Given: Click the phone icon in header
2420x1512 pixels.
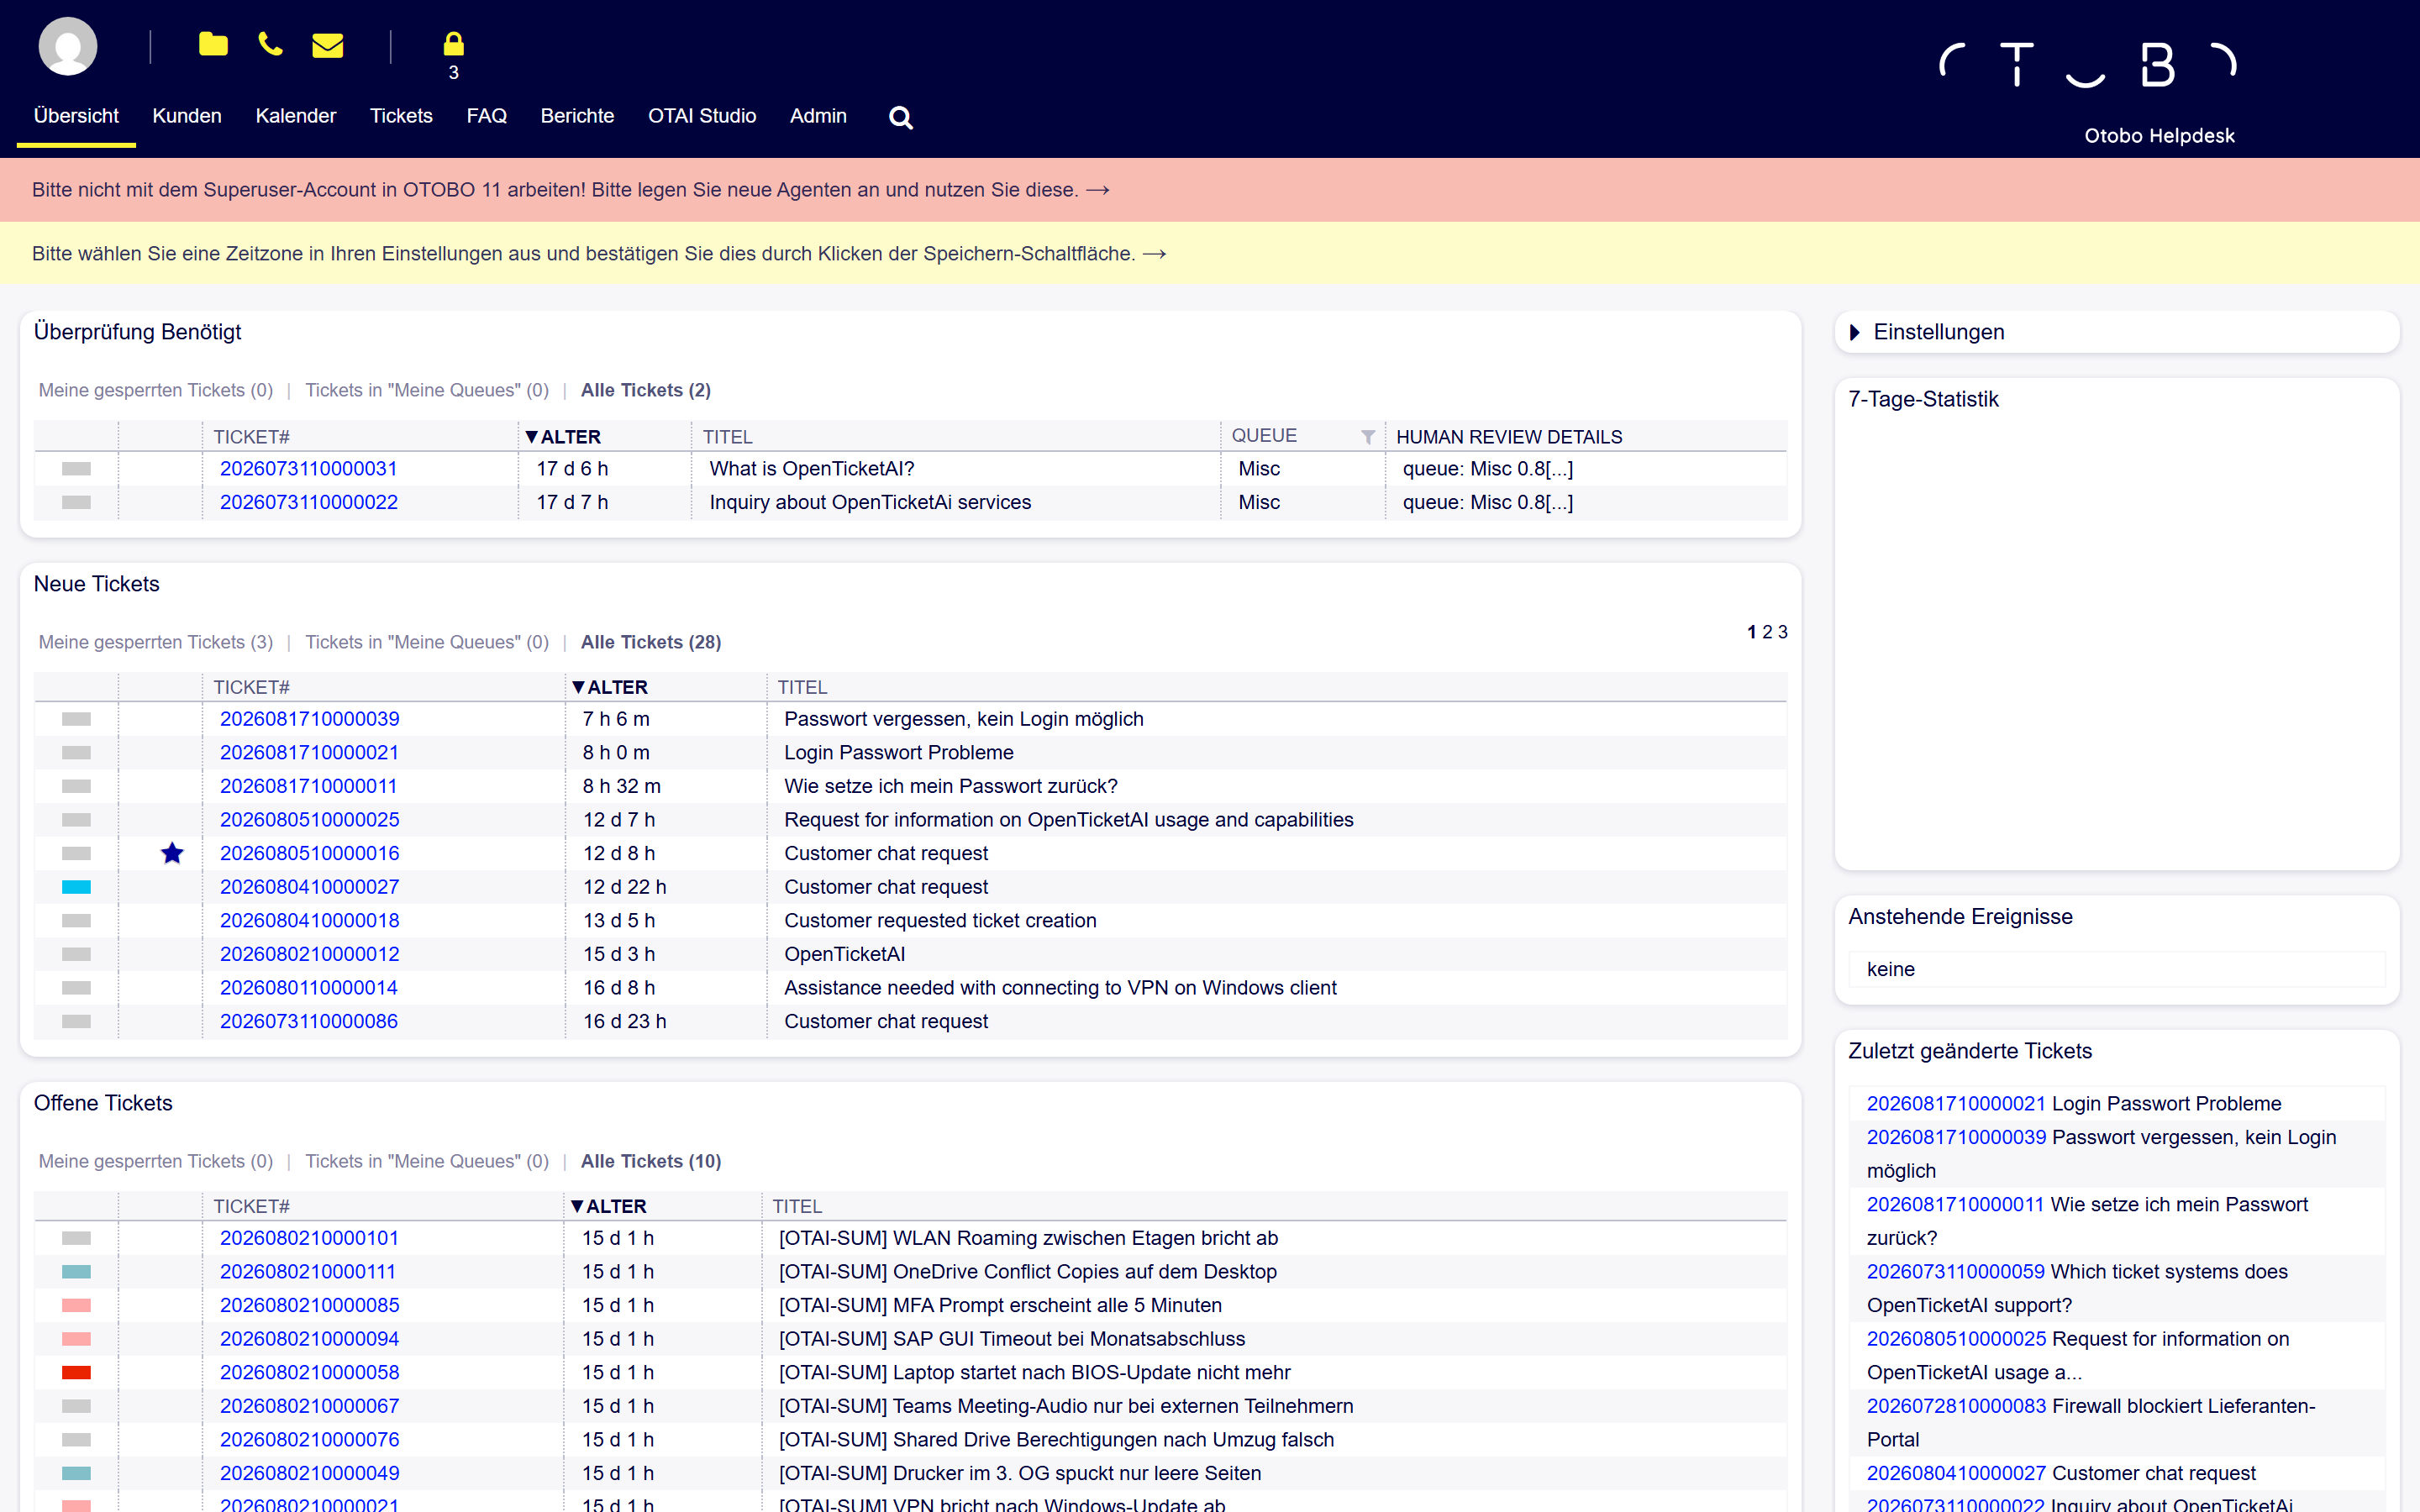Looking at the screenshot, I should point(270,44).
